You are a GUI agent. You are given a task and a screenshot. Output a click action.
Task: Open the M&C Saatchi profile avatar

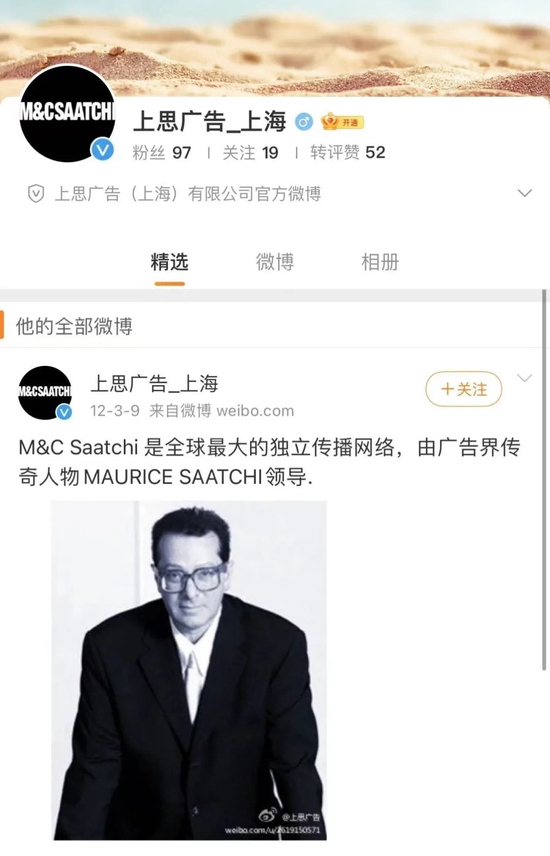[67, 114]
